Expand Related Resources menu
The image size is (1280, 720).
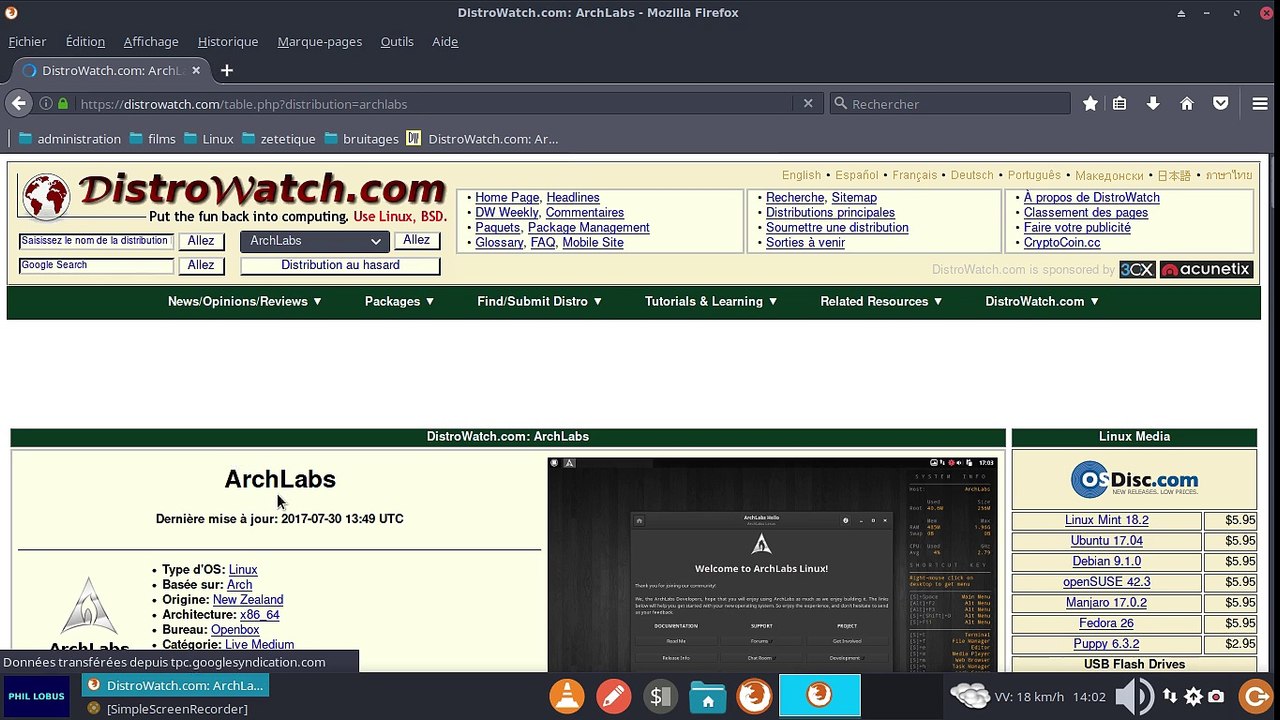coord(882,301)
